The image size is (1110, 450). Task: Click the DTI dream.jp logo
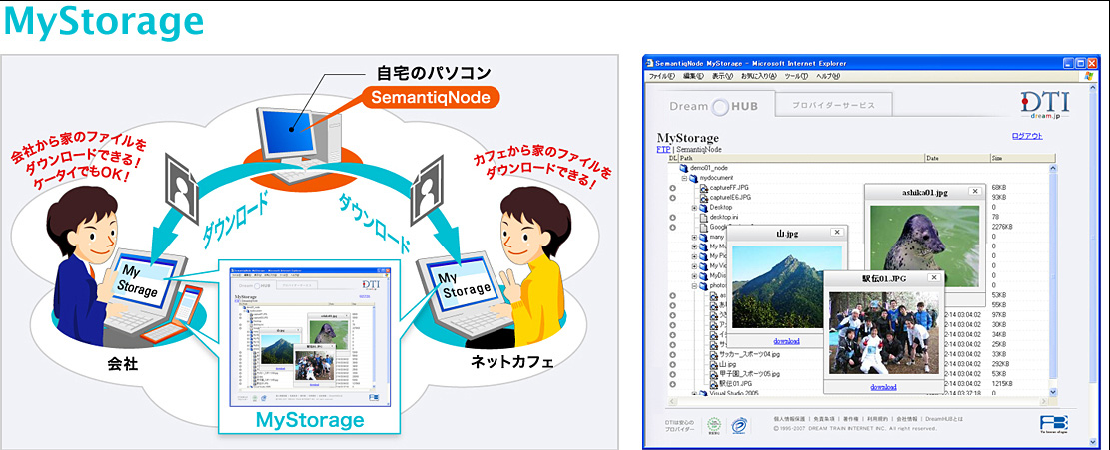1045,105
